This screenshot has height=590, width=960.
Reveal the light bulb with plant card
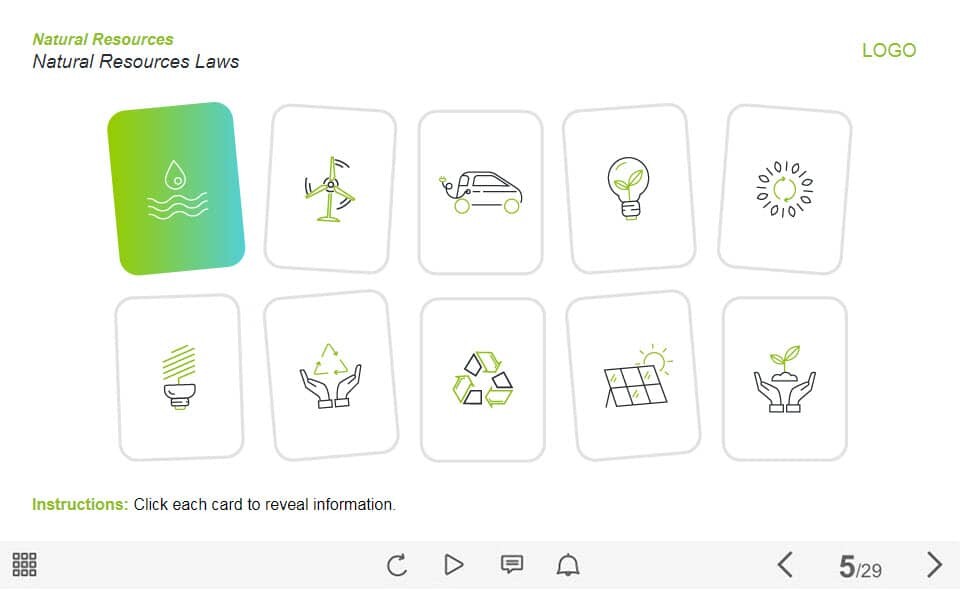(629, 189)
